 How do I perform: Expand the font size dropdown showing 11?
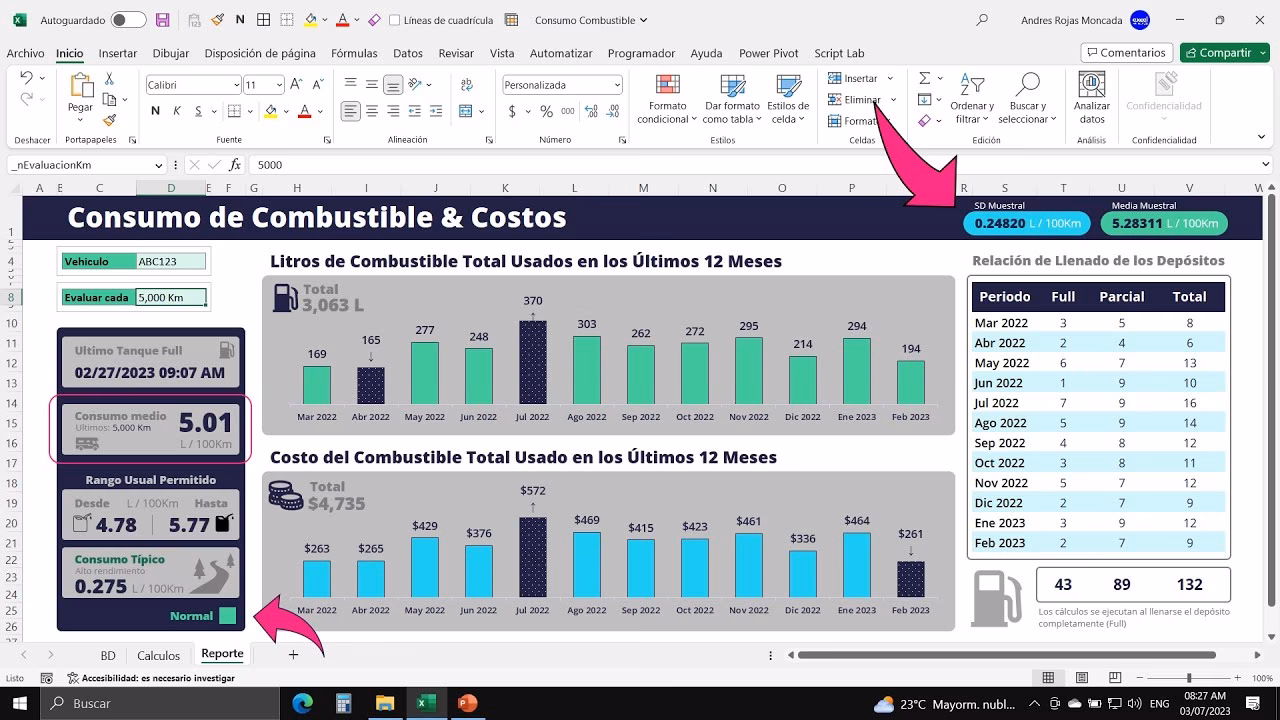(277, 84)
